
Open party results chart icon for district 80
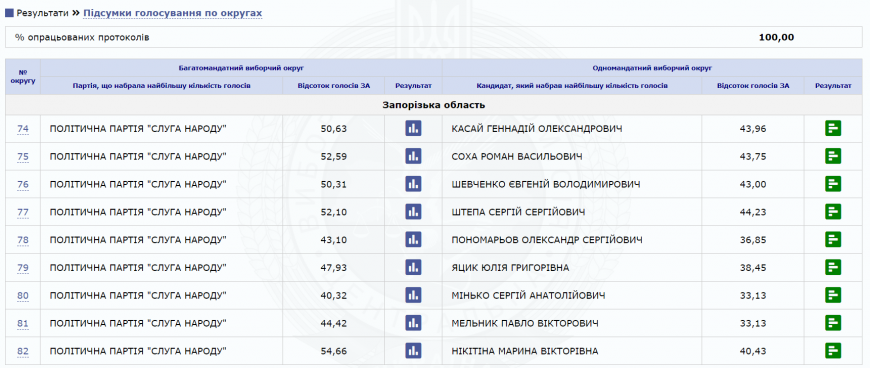[413, 295]
